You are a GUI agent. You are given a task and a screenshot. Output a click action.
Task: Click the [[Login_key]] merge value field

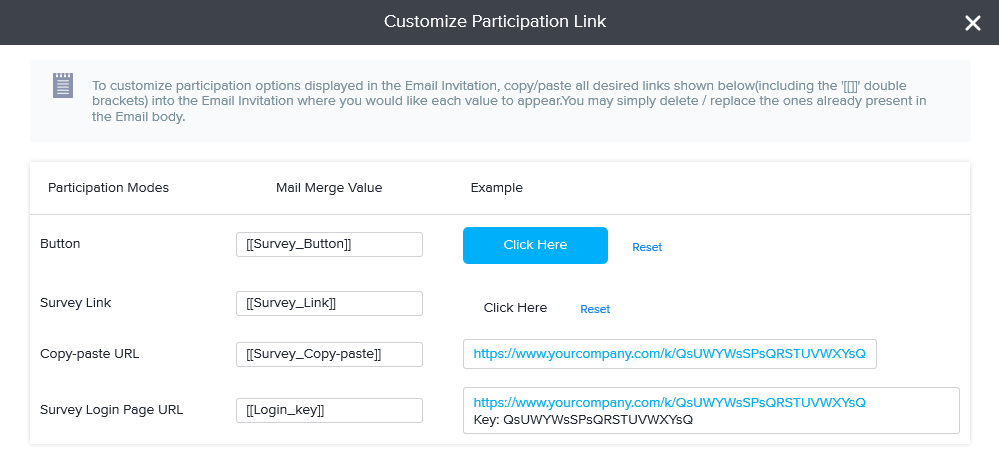click(329, 410)
